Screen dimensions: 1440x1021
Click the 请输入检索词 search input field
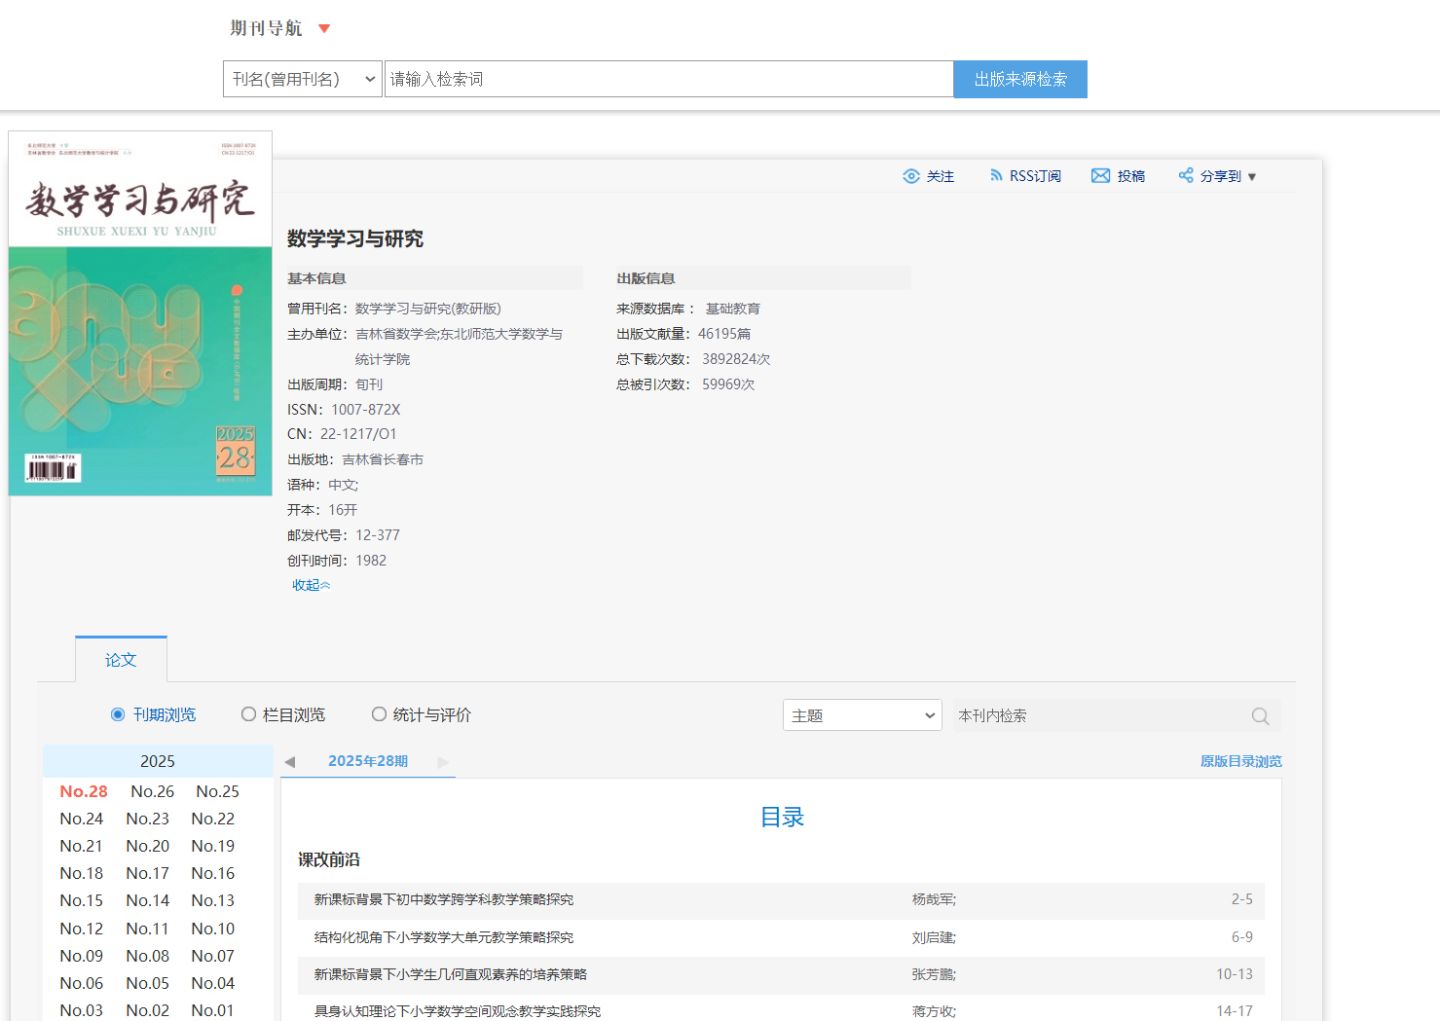[668, 79]
